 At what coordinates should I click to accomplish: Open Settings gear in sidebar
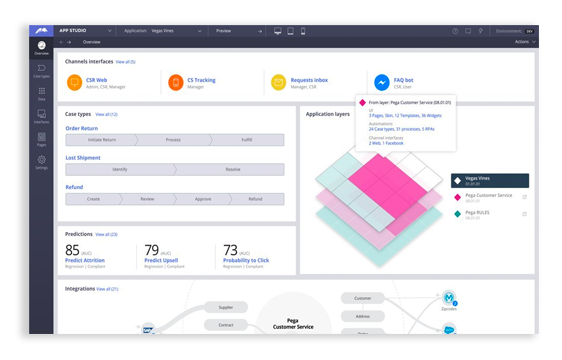pos(42,162)
